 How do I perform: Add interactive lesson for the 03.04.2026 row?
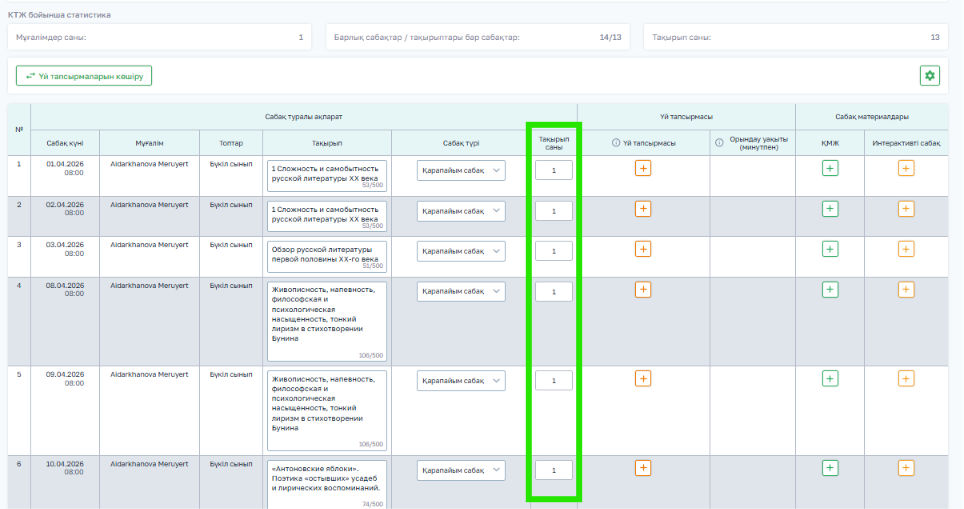[906, 249]
